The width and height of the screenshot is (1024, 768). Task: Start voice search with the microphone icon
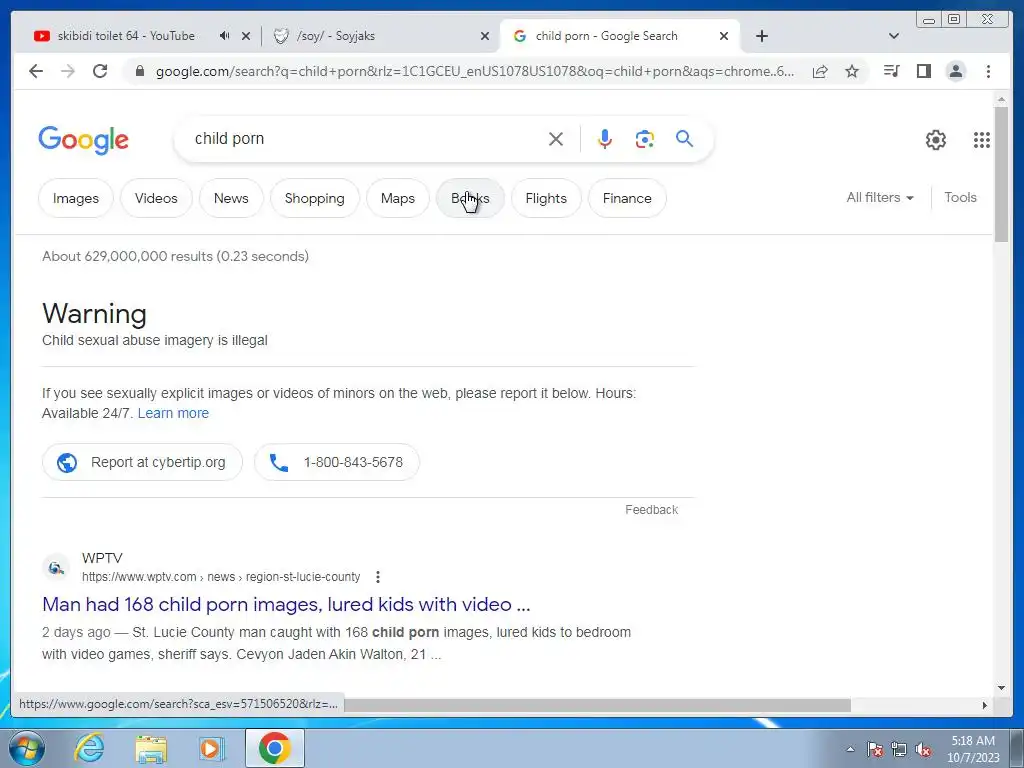(605, 138)
